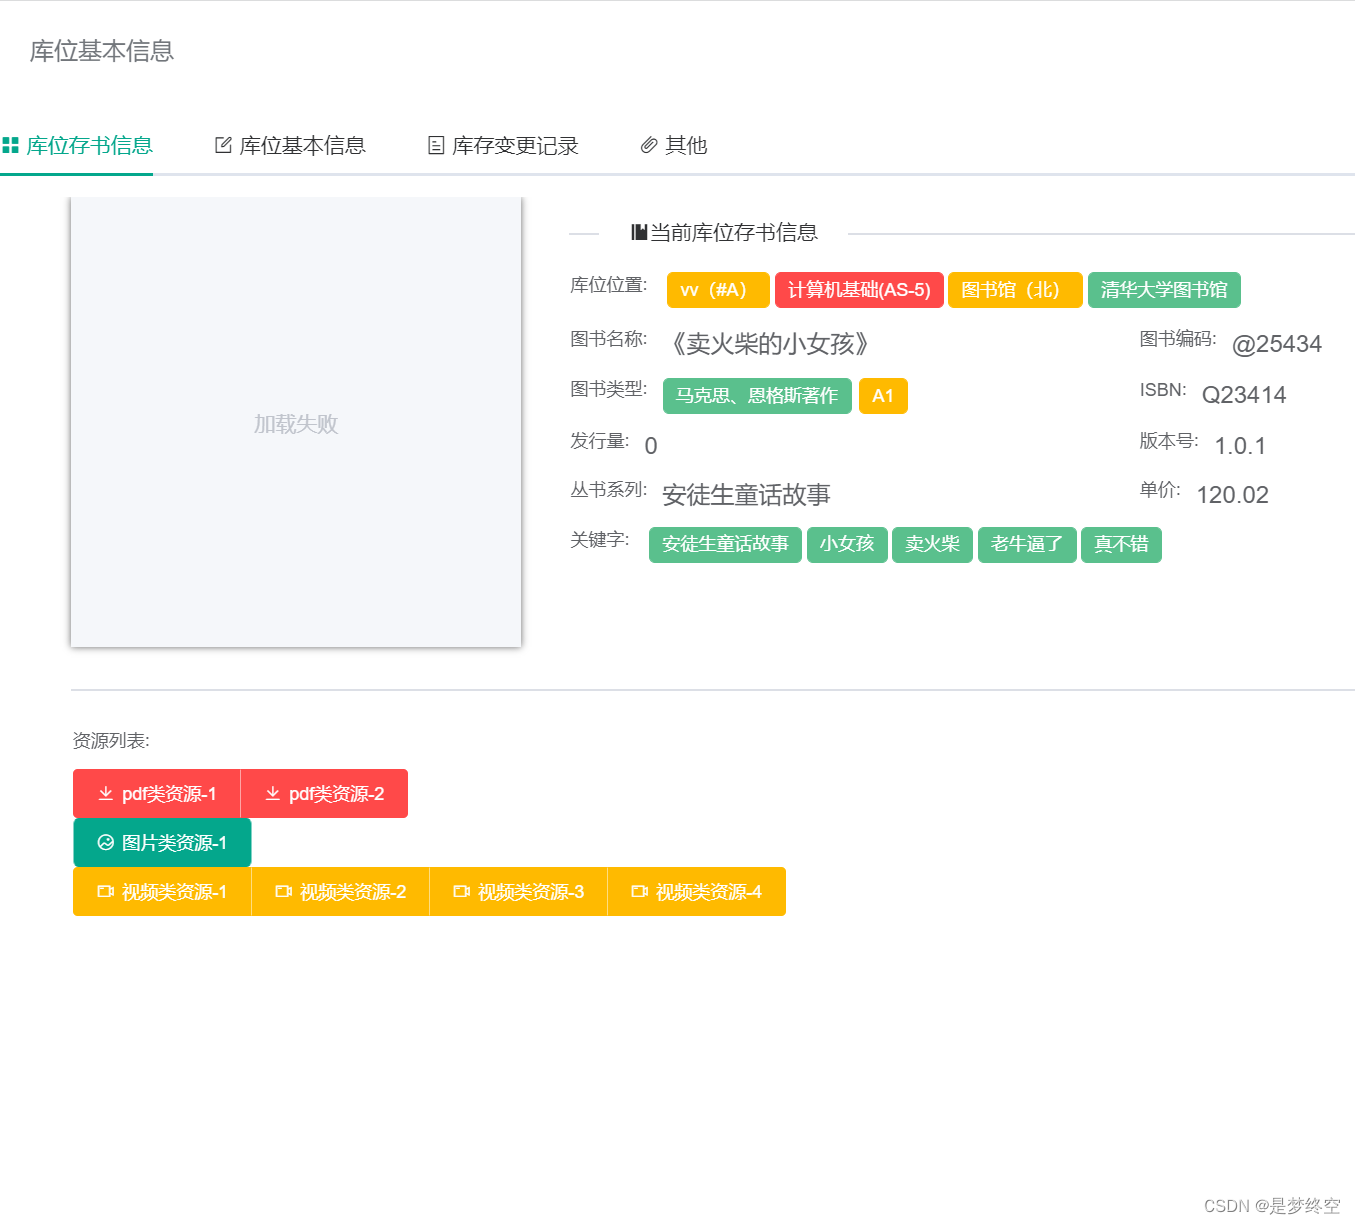This screenshot has width=1355, height=1224.
Task: Click the edit icon on 库位基本信息 tab
Action: pyautogui.click(x=222, y=145)
